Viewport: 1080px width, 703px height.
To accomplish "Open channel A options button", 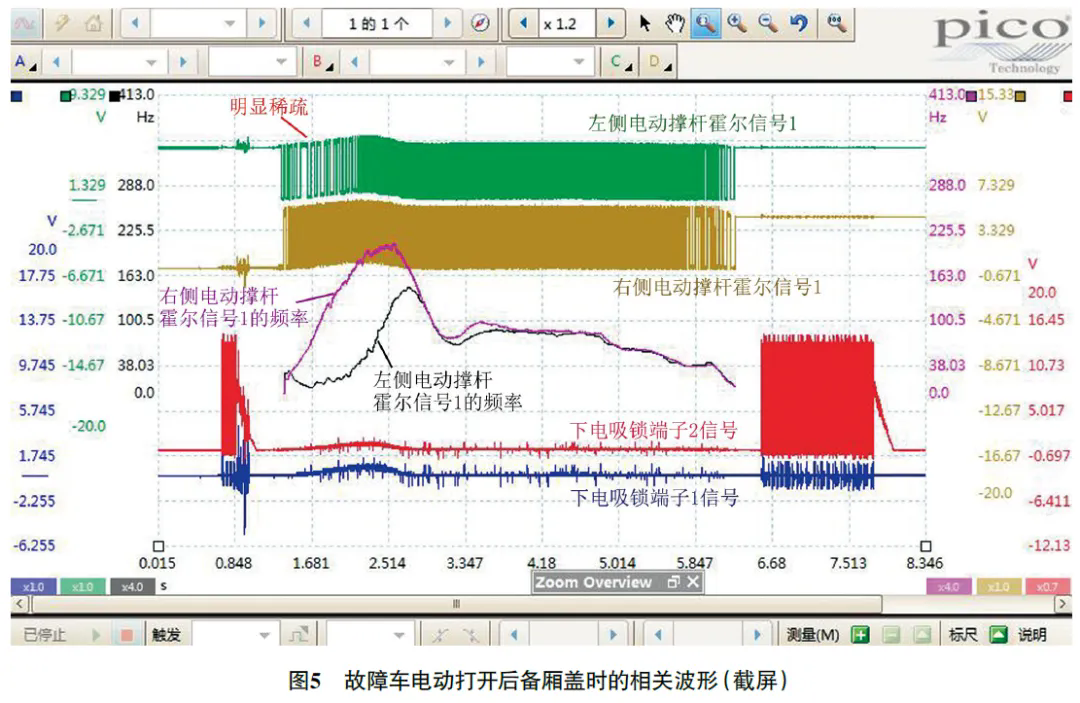I will pyautogui.click(x=25, y=63).
